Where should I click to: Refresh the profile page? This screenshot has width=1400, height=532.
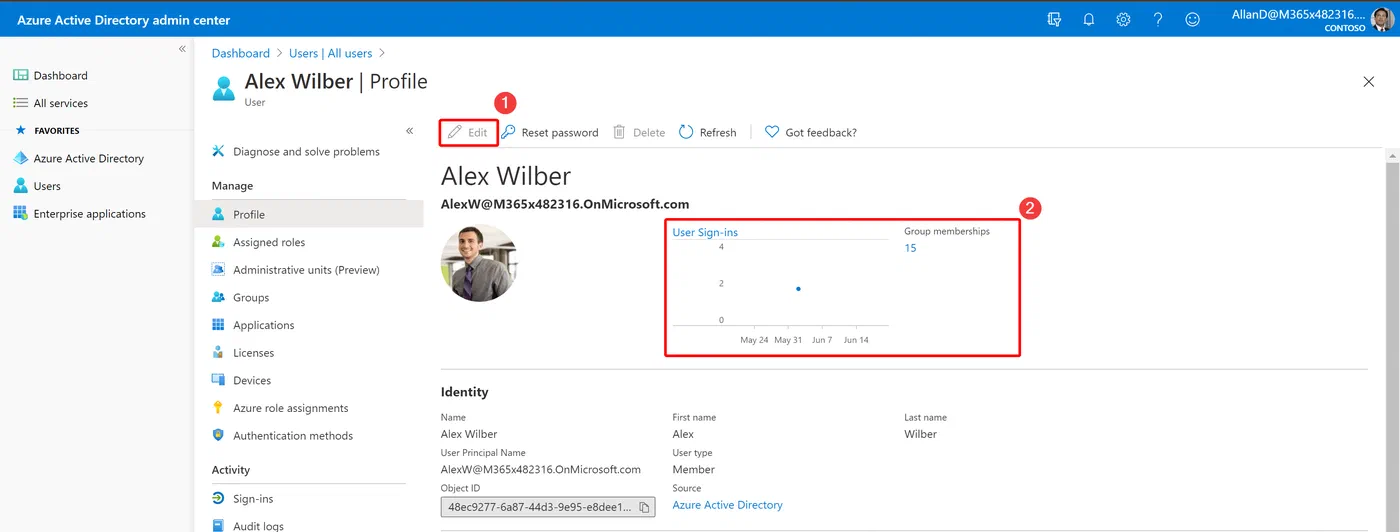tap(707, 132)
